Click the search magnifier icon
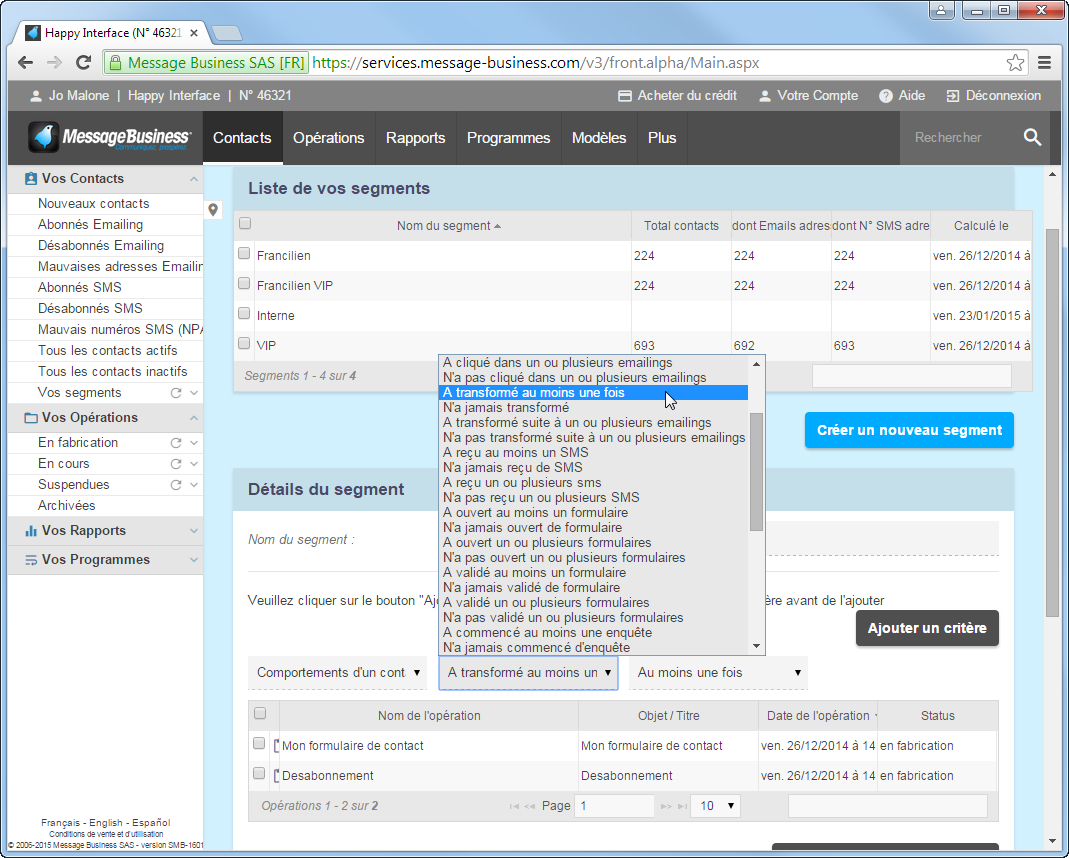The width and height of the screenshot is (1069, 858). point(1032,137)
